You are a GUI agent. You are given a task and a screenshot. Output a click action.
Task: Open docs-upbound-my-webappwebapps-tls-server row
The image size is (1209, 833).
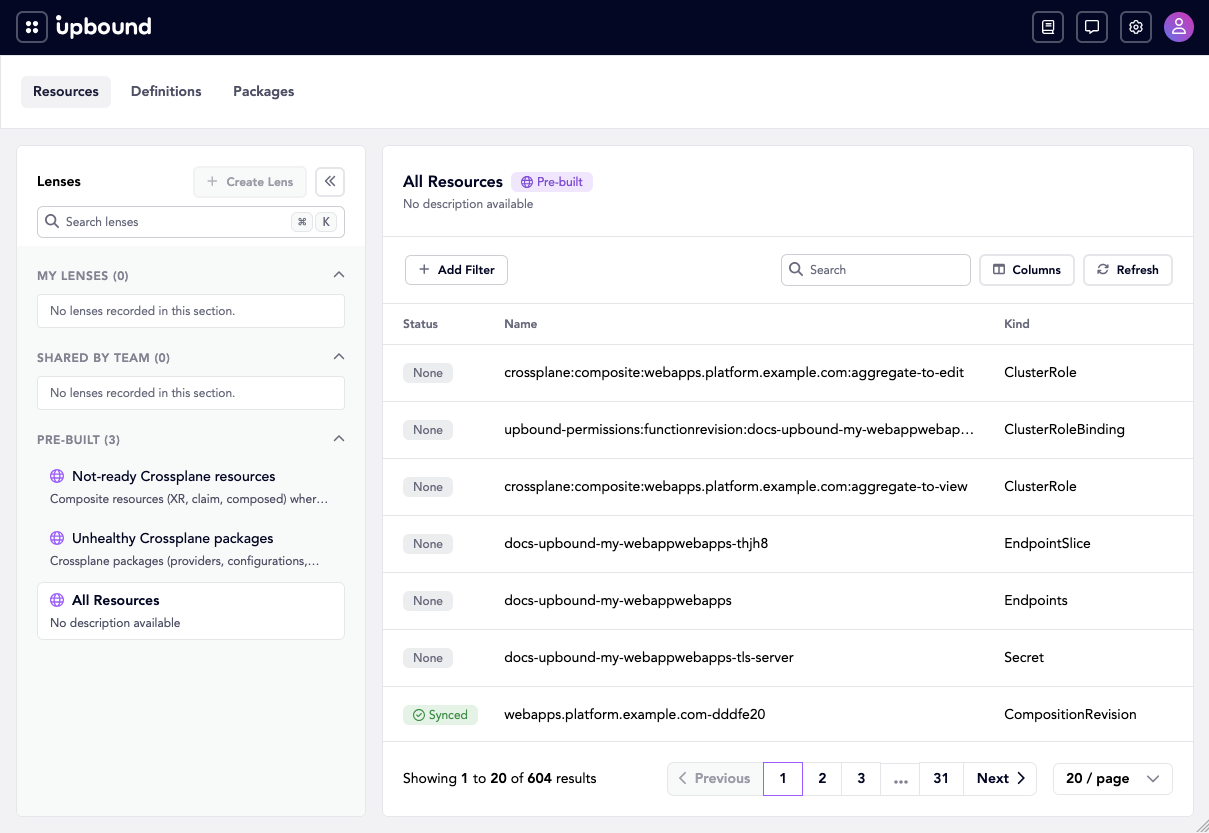coord(788,658)
